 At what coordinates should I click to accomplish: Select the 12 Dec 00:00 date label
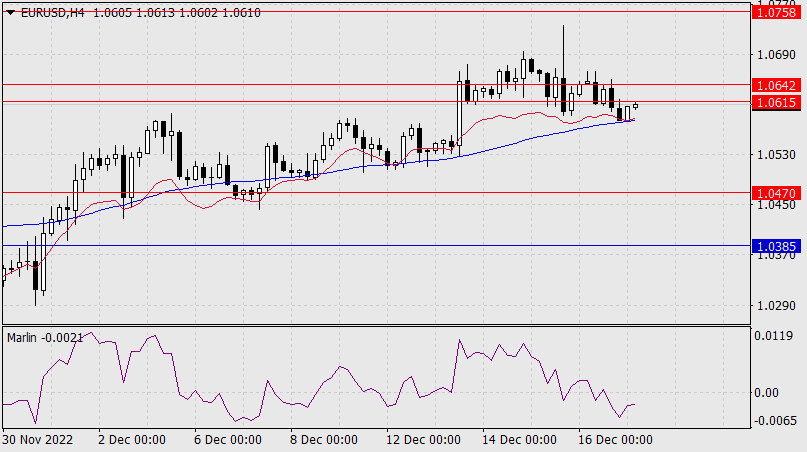(x=423, y=440)
